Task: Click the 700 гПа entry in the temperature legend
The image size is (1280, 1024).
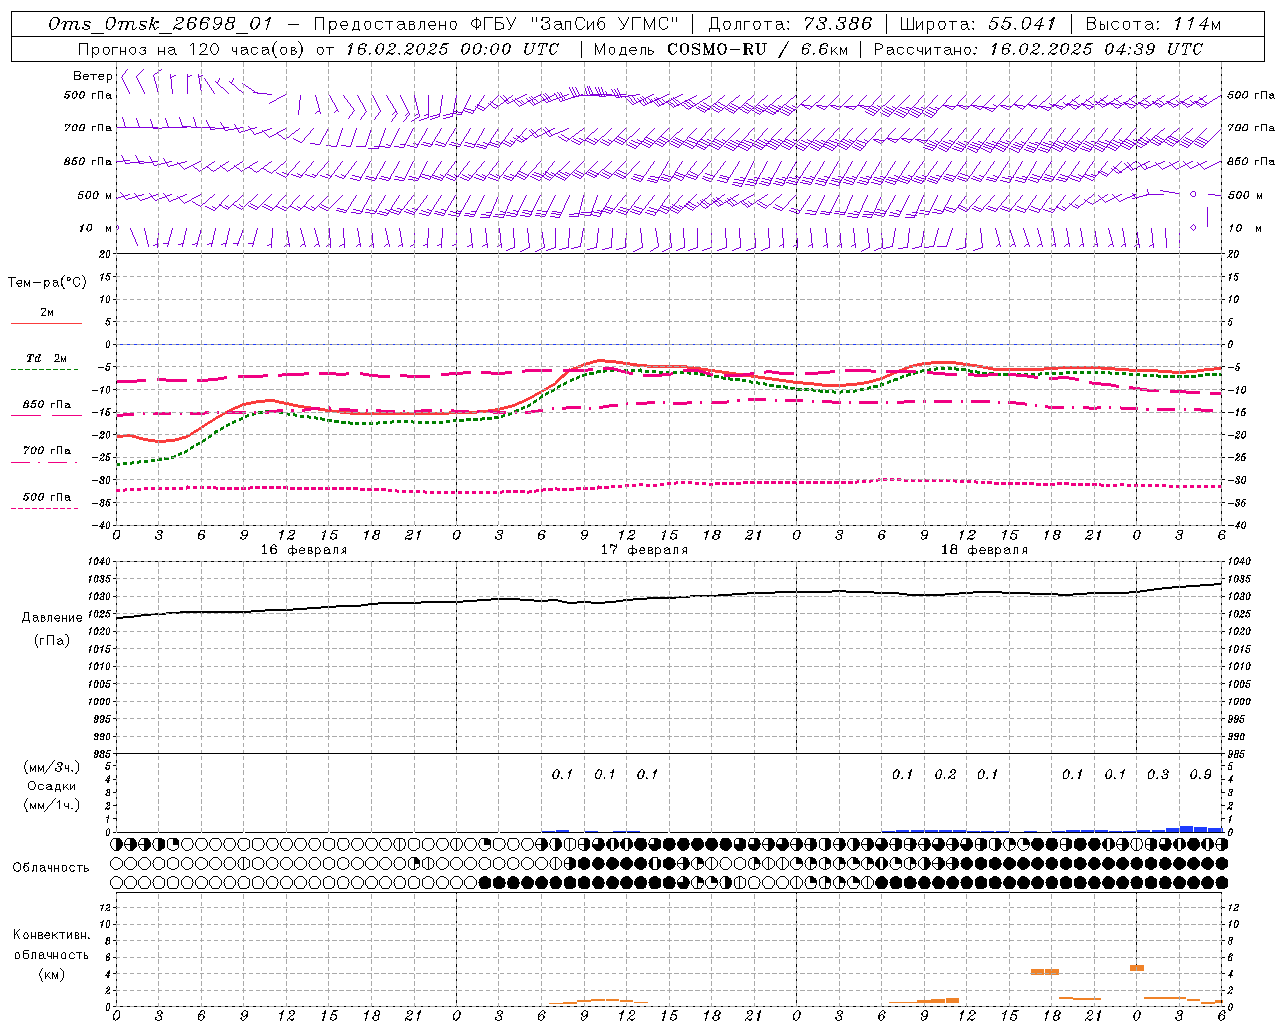Action: point(46,451)
